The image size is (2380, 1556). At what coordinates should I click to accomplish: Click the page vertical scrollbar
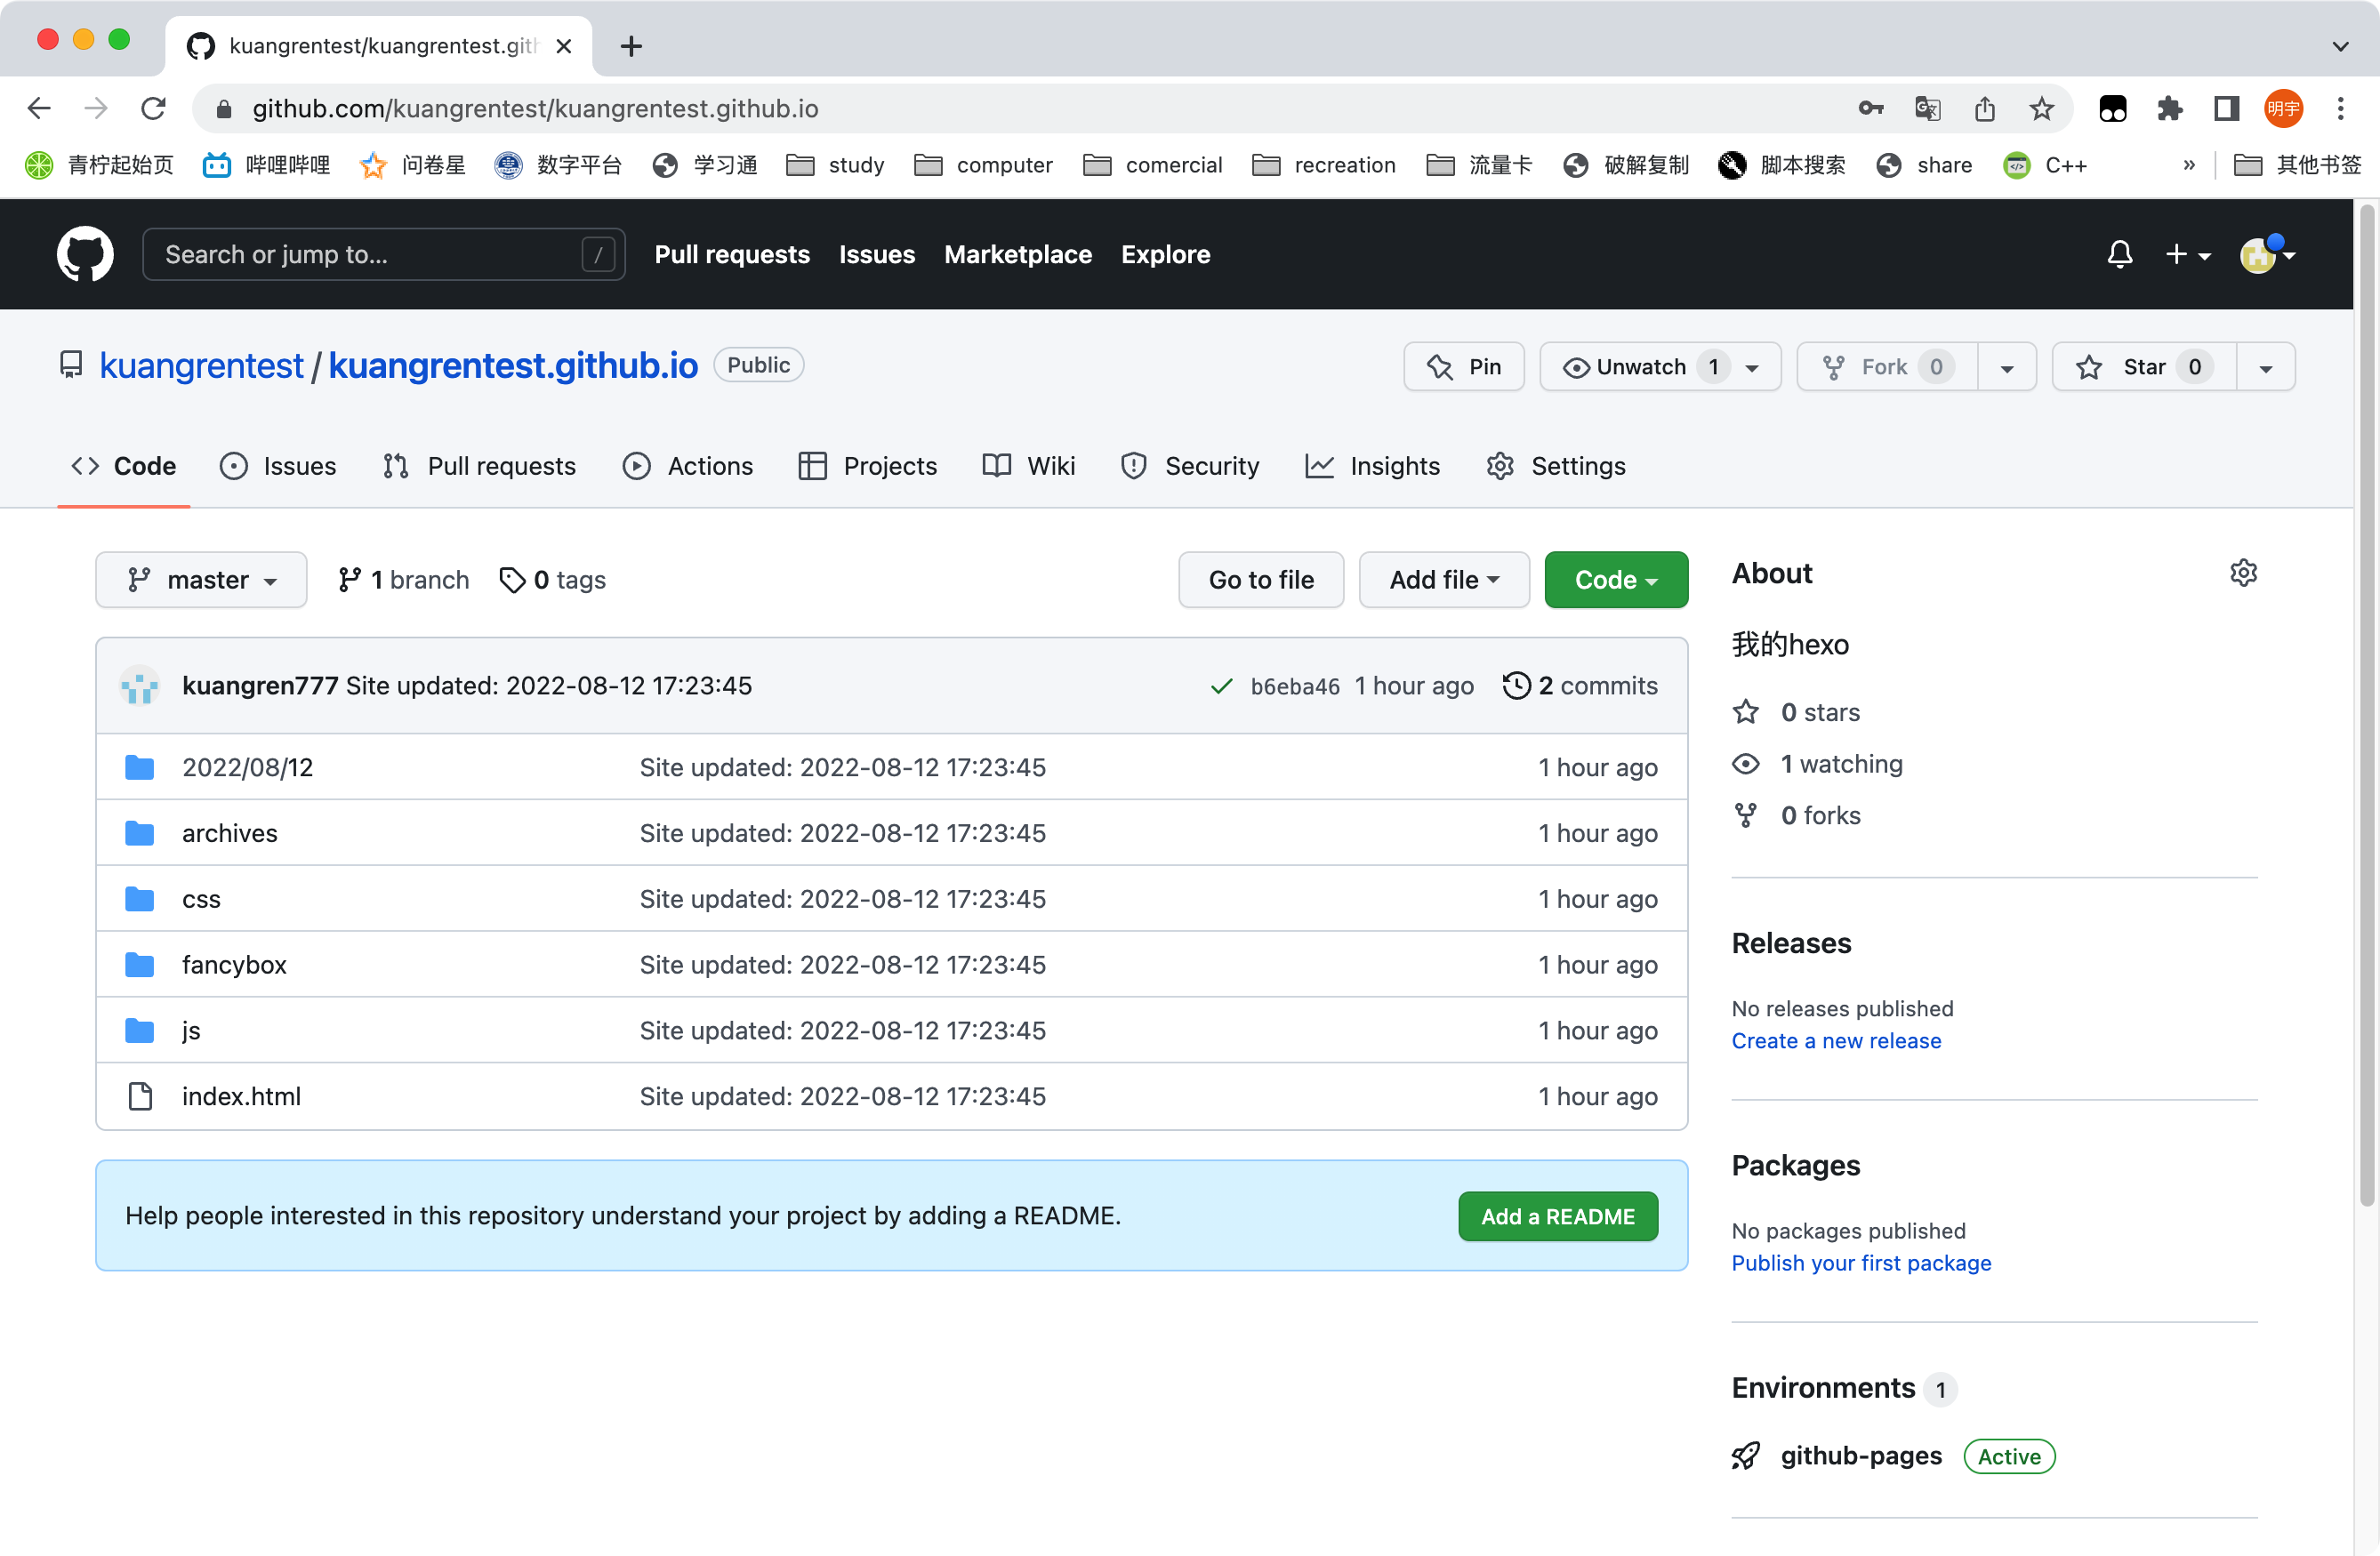point(2366,700)
